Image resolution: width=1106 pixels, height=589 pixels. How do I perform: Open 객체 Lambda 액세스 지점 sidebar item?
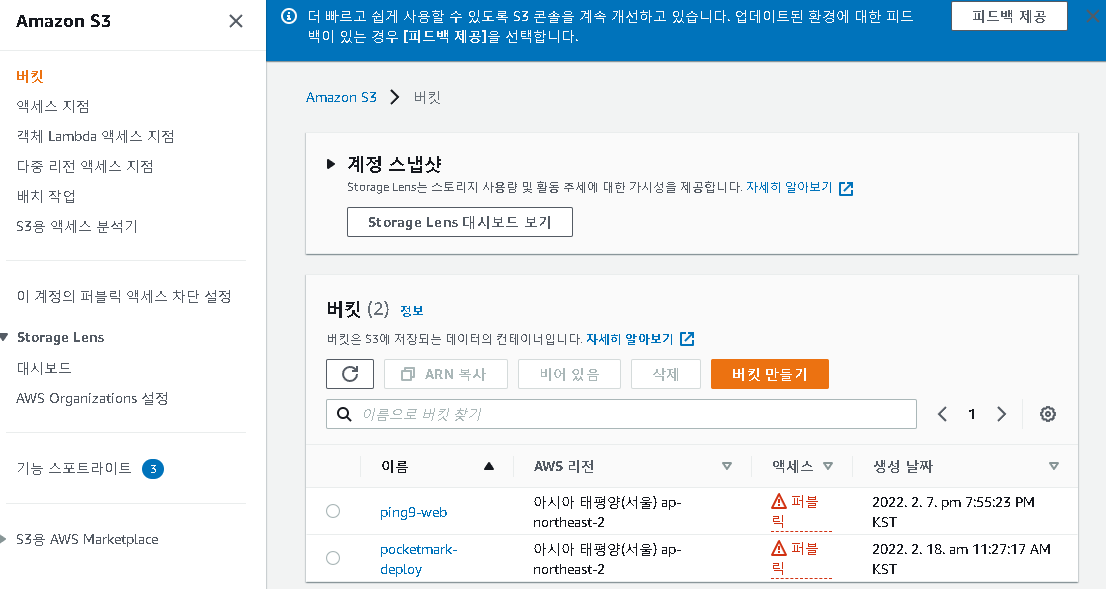coord(95,136)
